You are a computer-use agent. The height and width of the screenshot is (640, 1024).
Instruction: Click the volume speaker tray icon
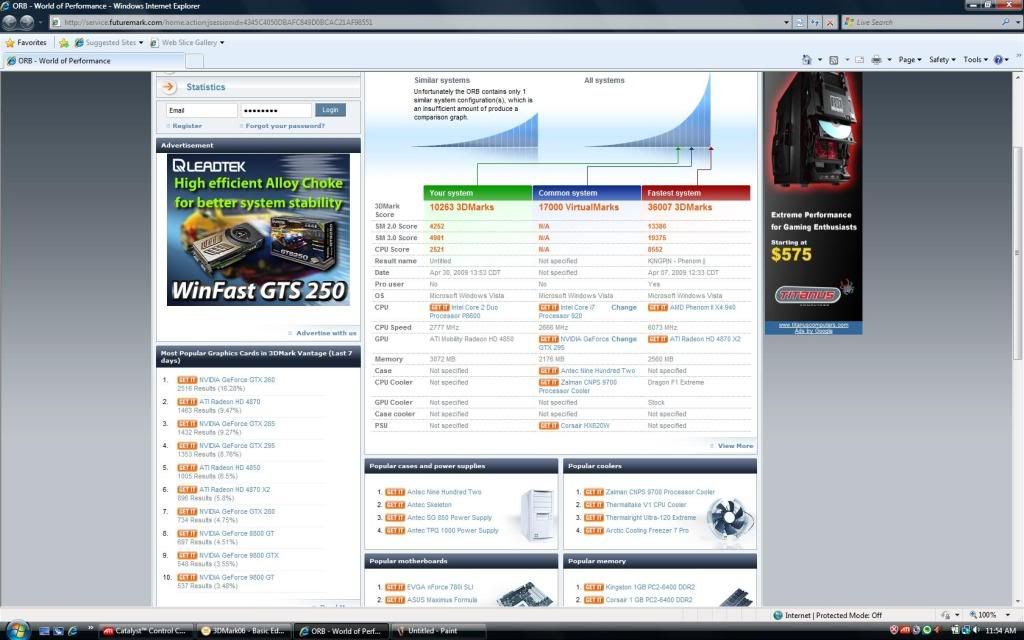[976, 630]
